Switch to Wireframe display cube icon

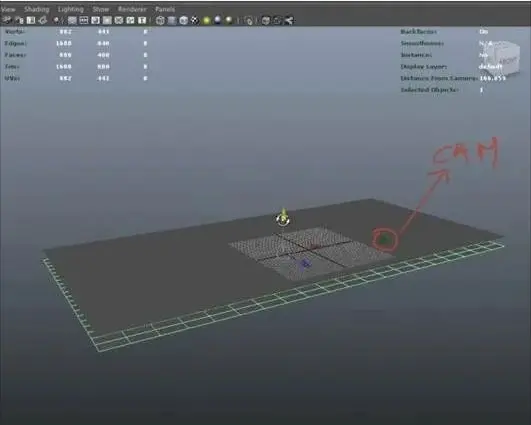coord(160,21)
